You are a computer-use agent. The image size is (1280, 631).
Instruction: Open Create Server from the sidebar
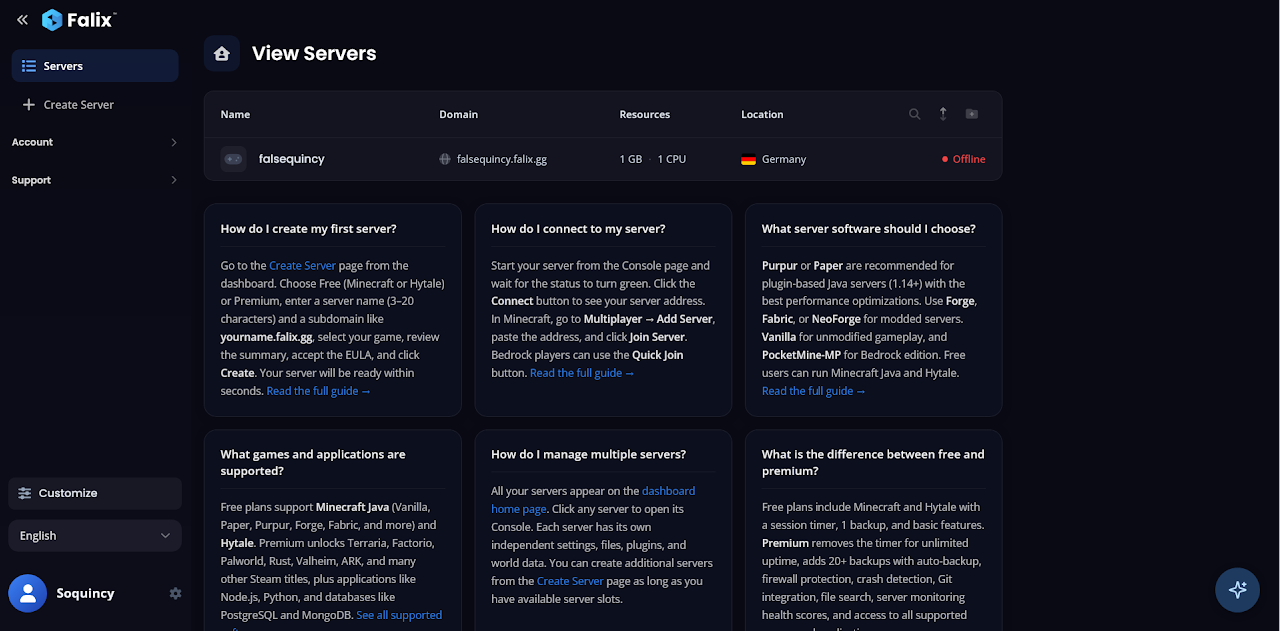(79, 104)
